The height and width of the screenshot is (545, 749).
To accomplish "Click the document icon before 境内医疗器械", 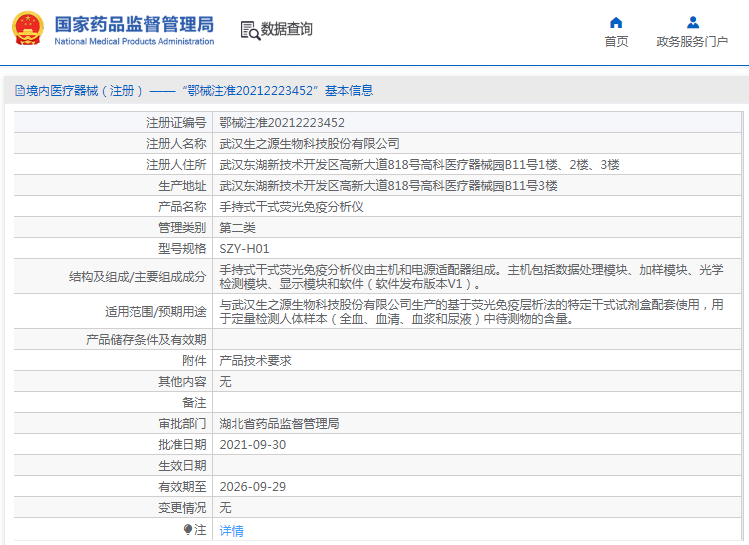I will coord(20,91).
